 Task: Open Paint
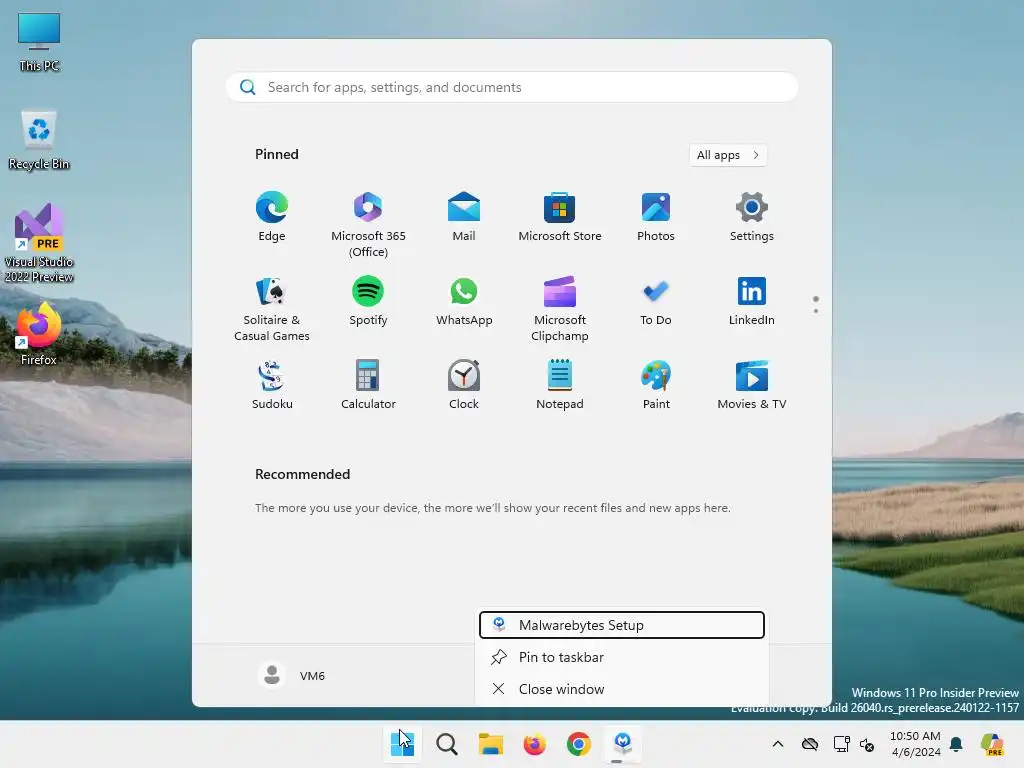click(656, 385)
